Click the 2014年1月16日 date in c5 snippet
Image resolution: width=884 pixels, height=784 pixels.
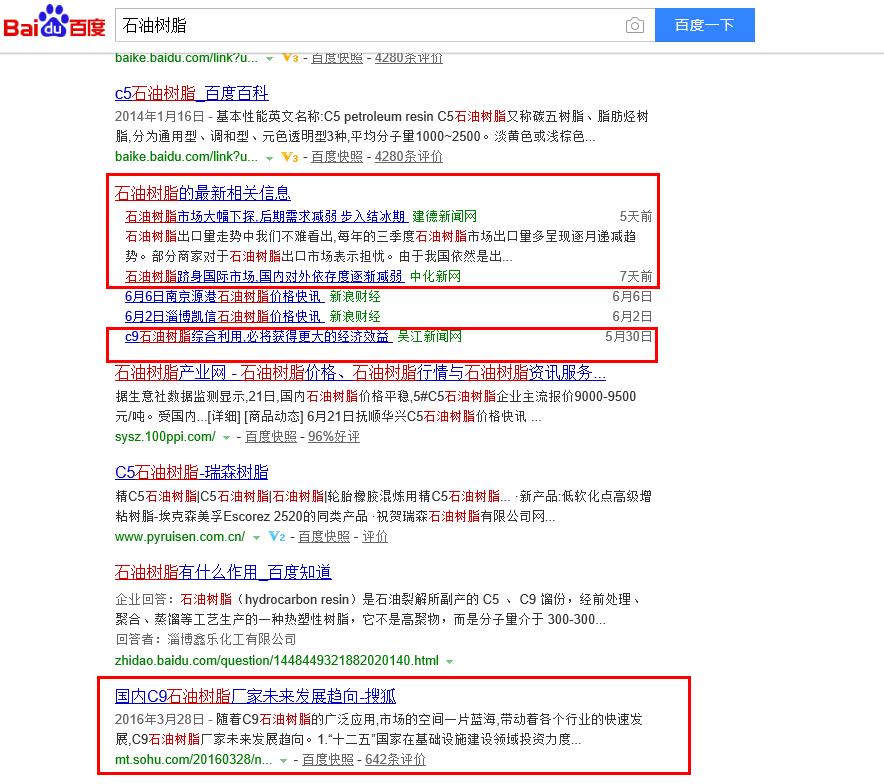click(160, 117)
